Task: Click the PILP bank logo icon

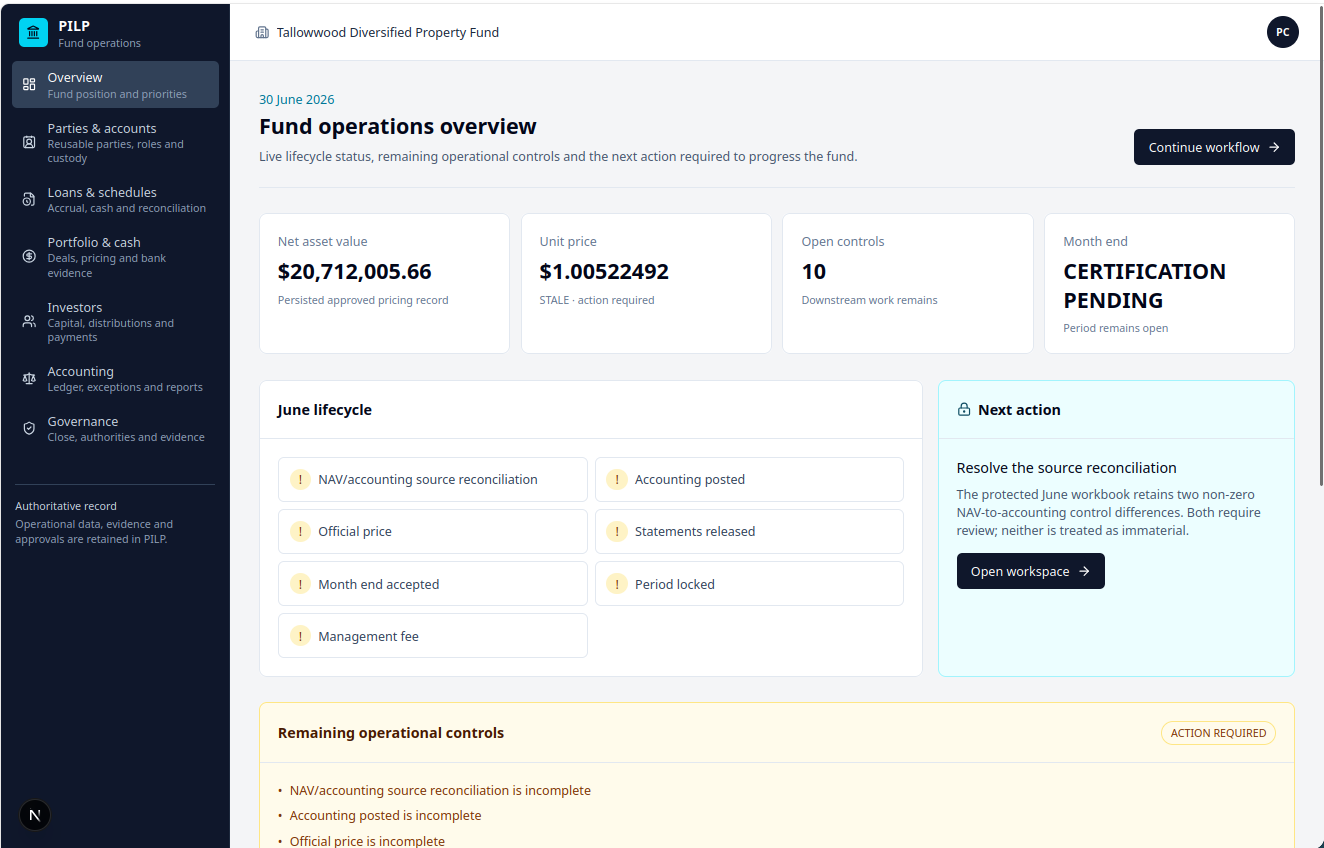Action: tap(33, 33)
